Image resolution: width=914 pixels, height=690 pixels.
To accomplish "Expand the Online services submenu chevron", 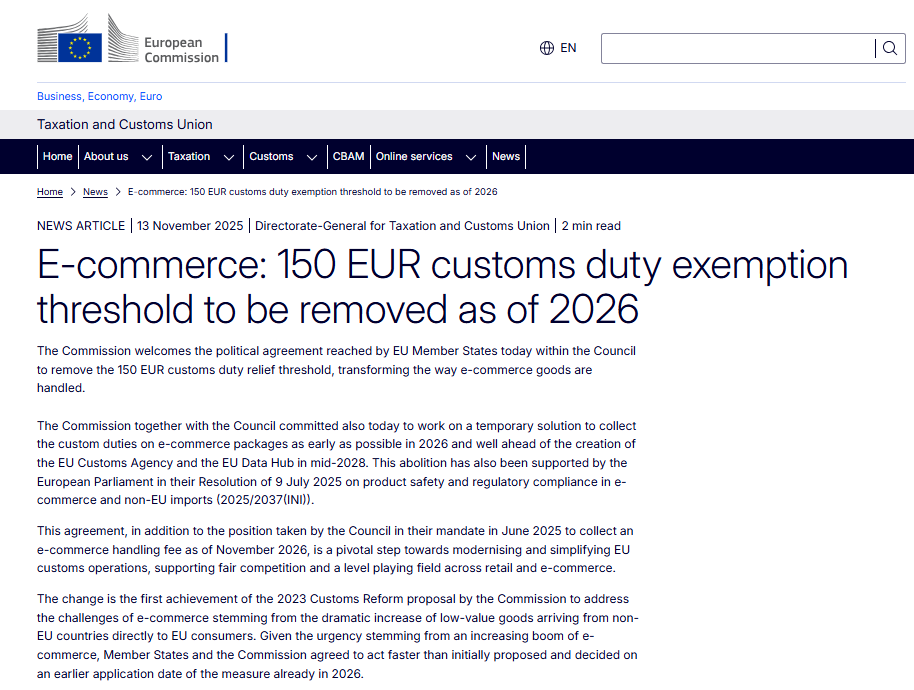I will pos(471,157).
